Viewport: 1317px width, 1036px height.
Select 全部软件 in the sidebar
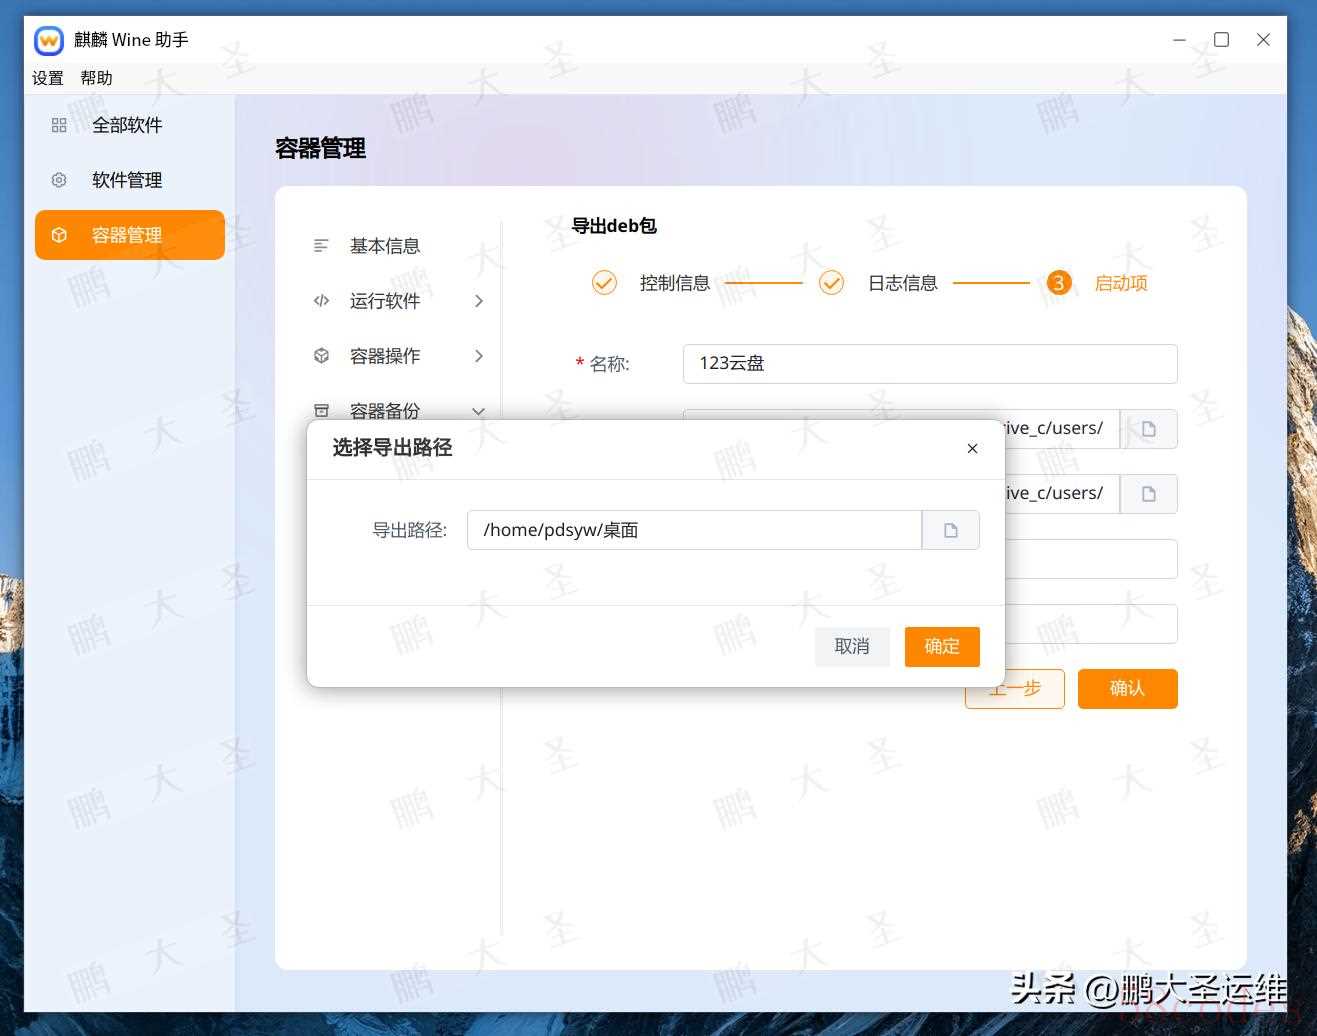(127, 125)
